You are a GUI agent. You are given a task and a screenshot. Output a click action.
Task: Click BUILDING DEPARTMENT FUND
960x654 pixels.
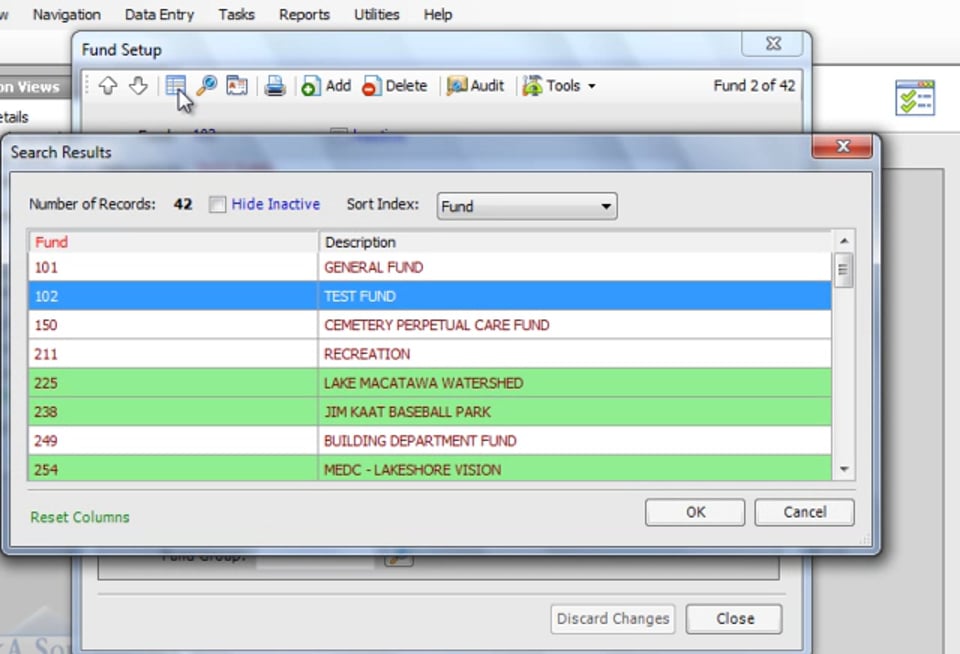575,440
